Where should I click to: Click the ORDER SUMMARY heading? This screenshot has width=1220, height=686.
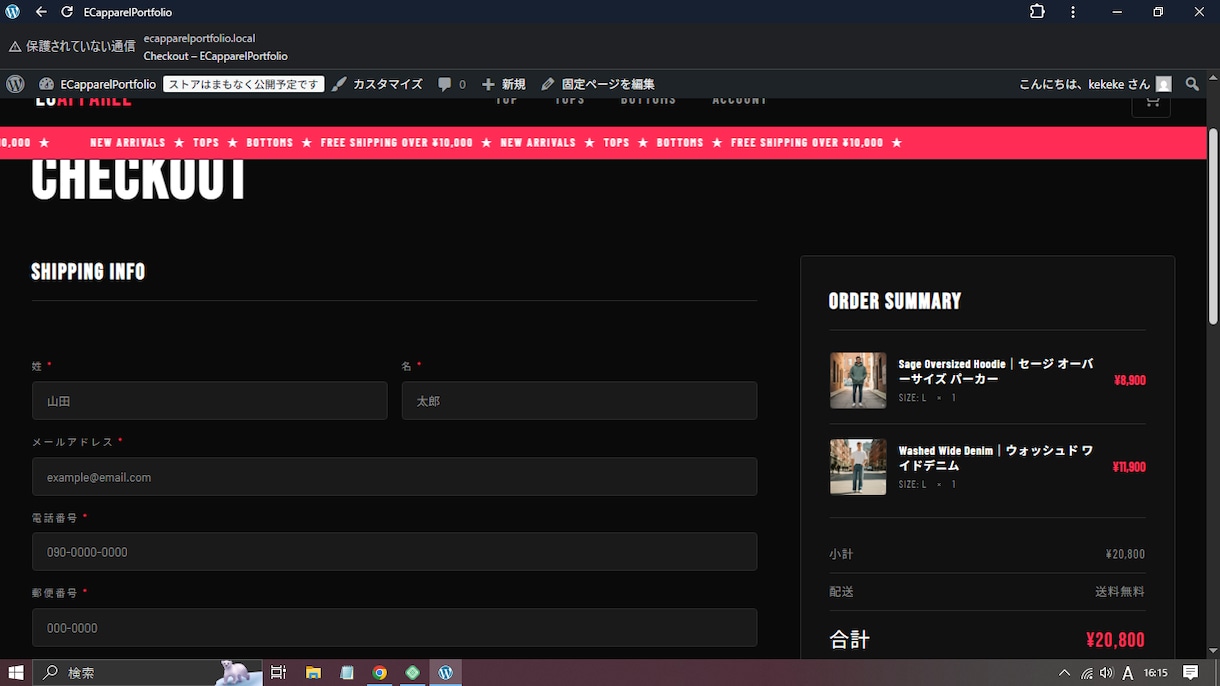click(895, 301)
